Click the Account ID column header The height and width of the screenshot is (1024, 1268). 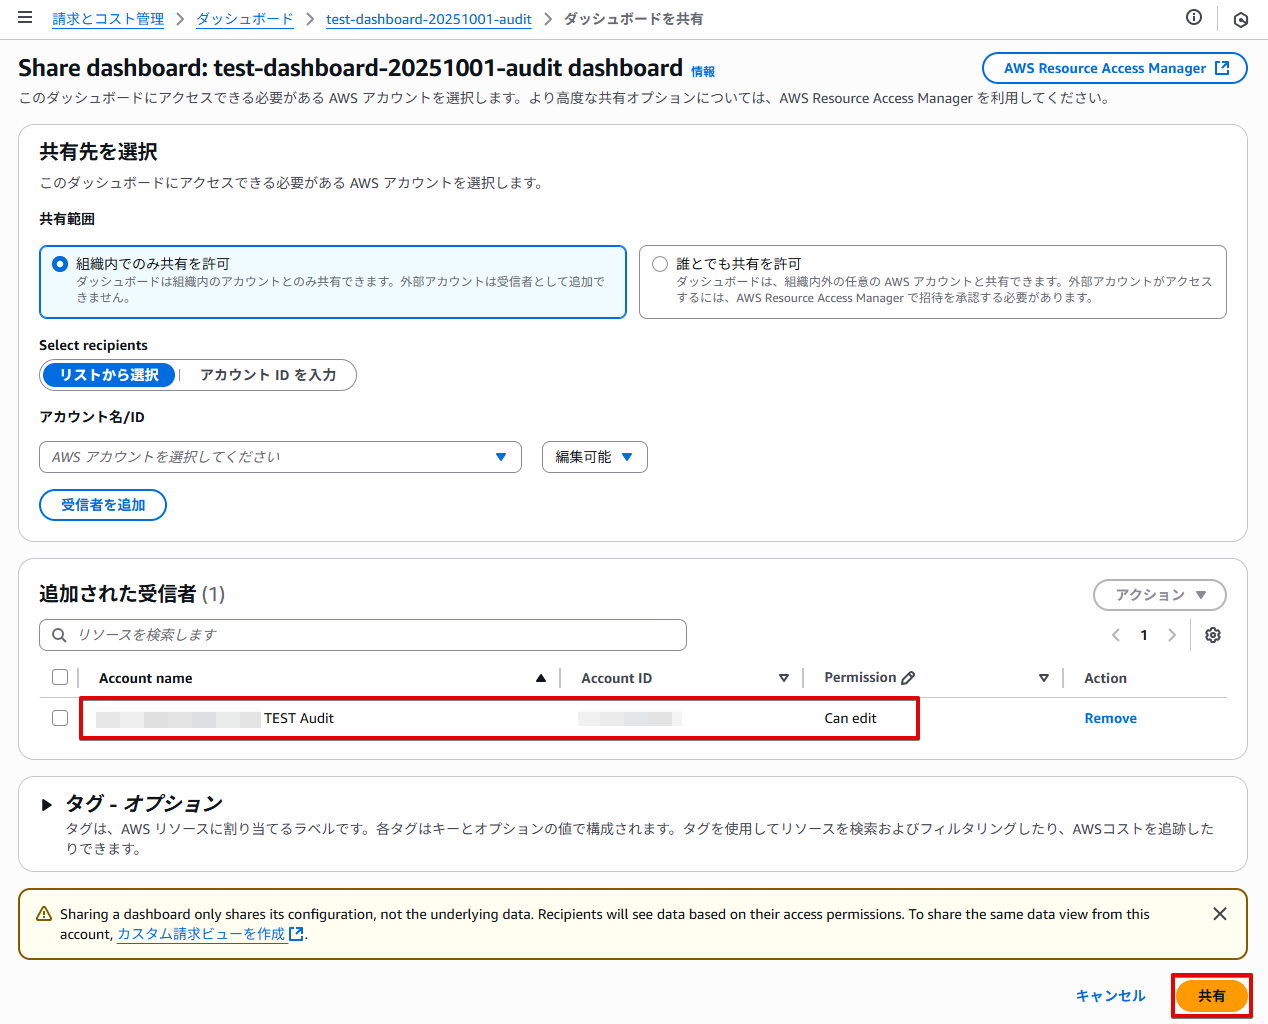pos(617,678)
